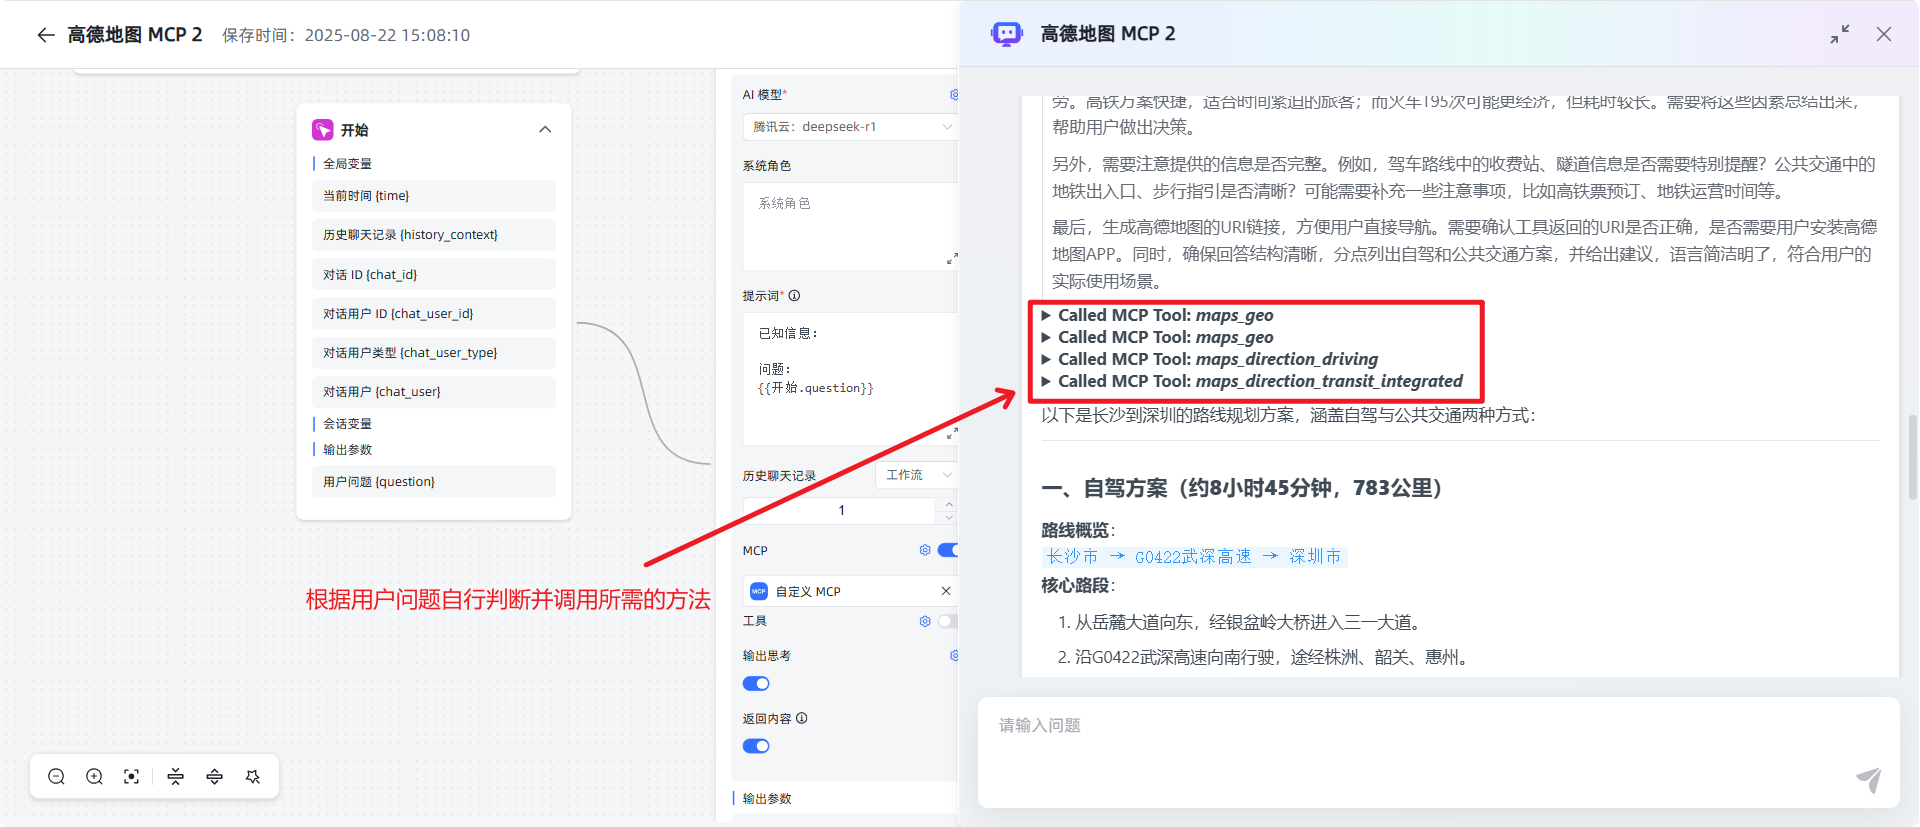Fit workflow canvas to view
This screenshot has height=827, width=1920.
click(131, 777)
